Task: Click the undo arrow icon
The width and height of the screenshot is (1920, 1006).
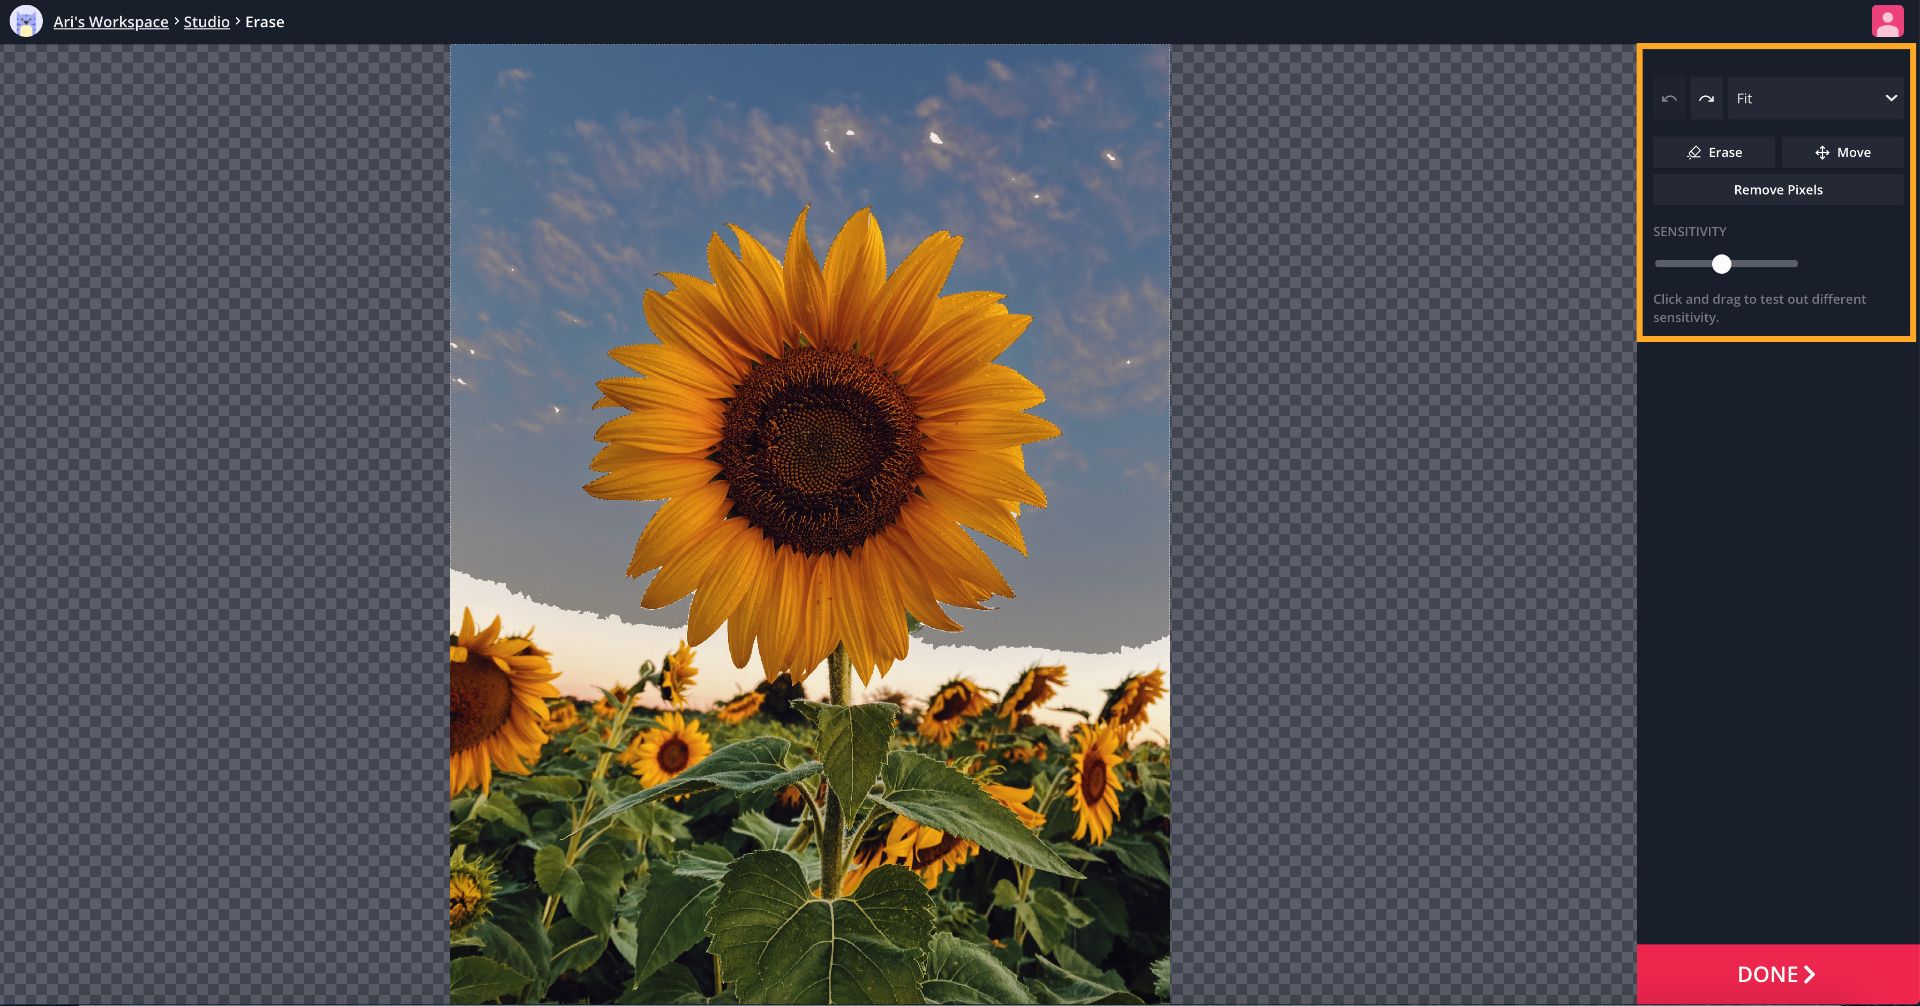Action: [1668, 98]
